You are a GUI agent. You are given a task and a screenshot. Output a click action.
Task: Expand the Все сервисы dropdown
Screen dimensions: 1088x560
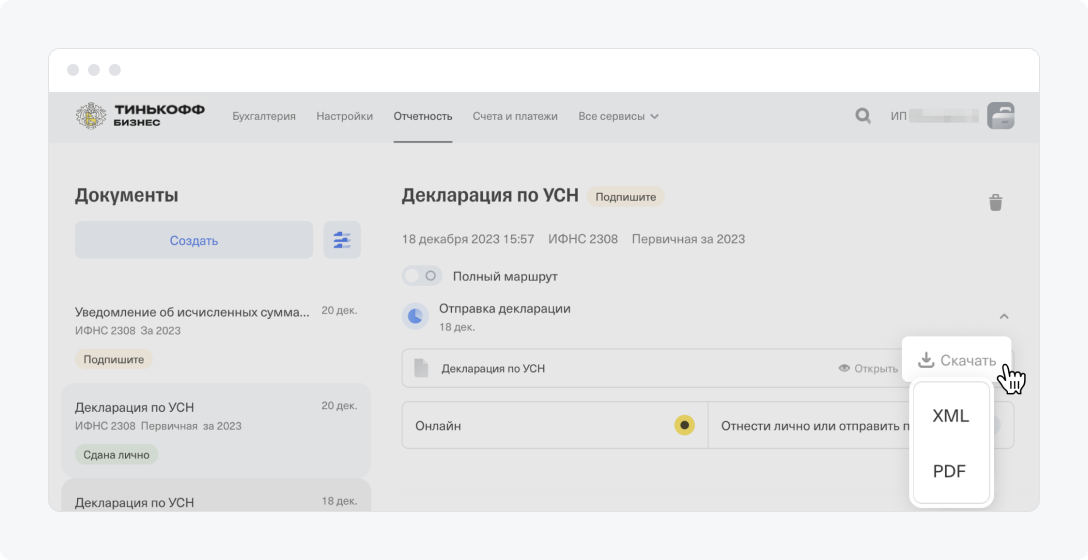pos(618,116)
